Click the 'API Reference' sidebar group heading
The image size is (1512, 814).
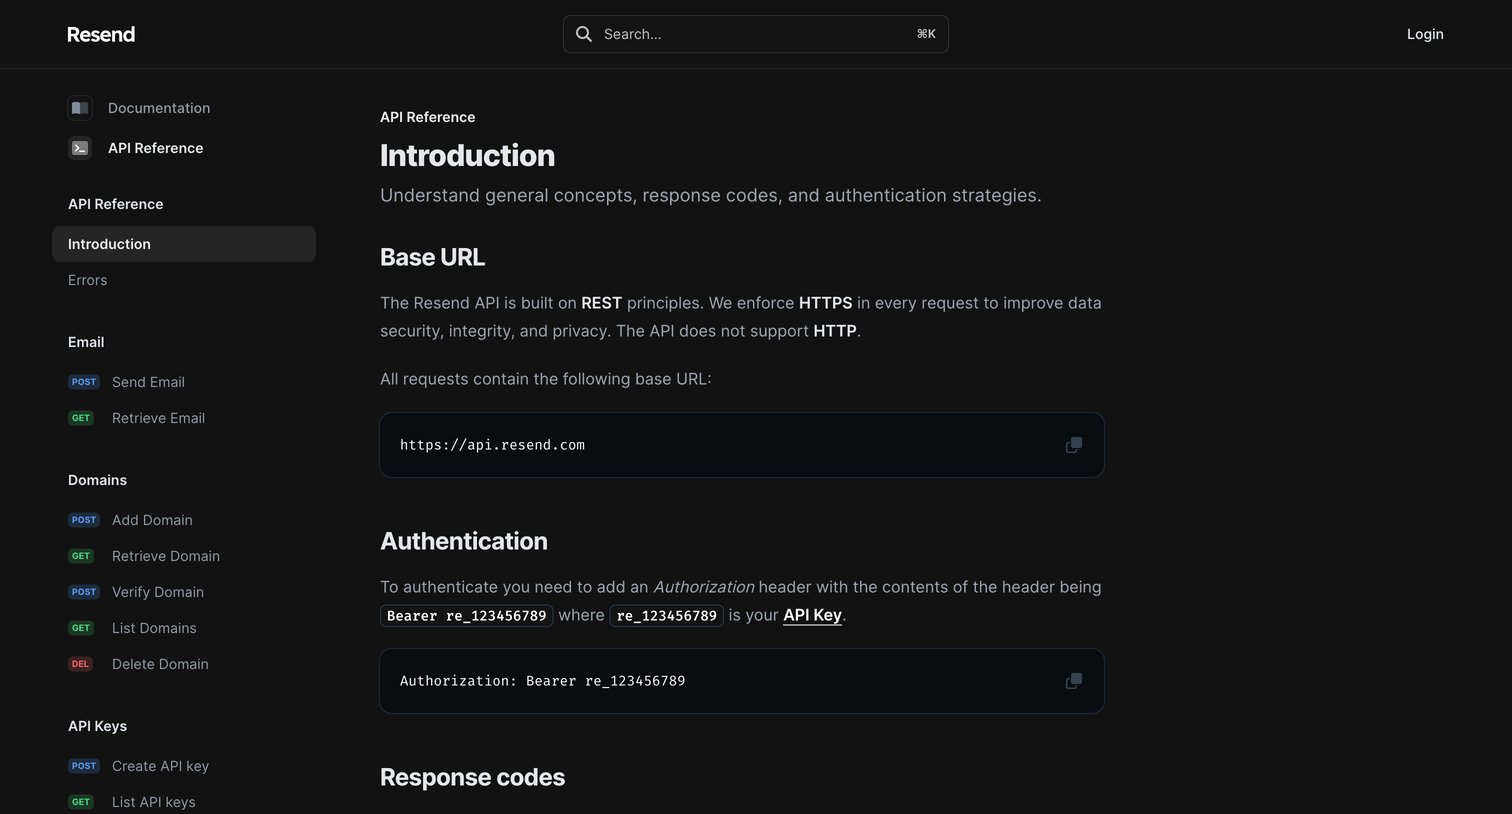tap(115, 204)
